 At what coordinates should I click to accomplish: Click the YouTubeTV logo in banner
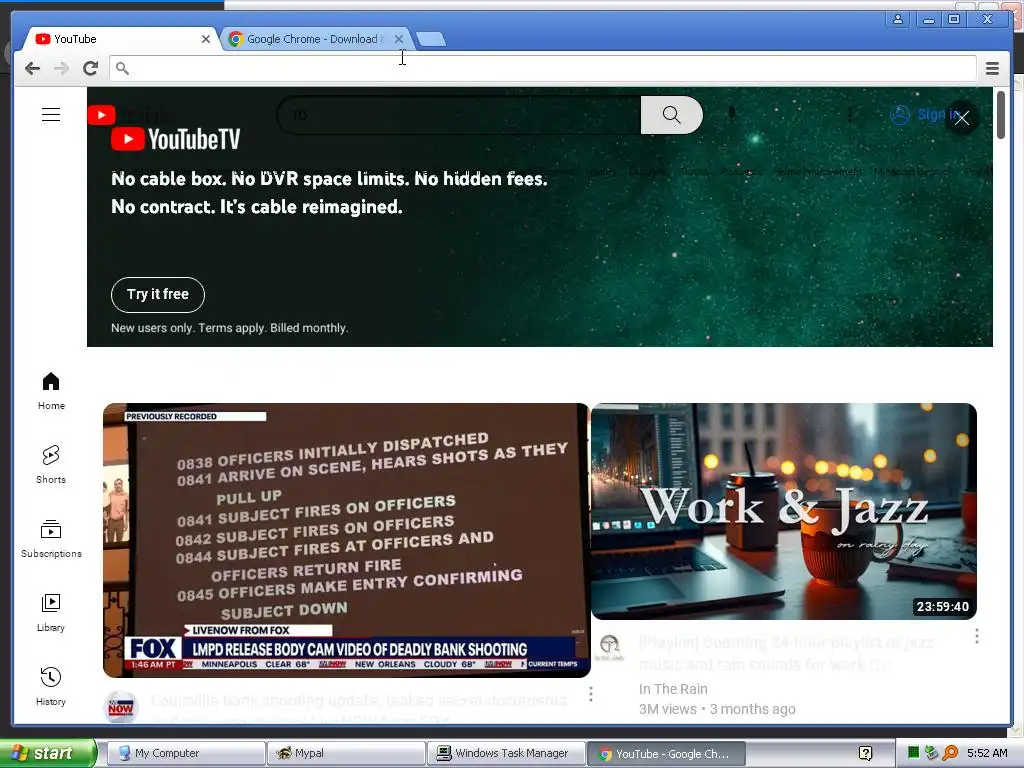coord(176,139)
